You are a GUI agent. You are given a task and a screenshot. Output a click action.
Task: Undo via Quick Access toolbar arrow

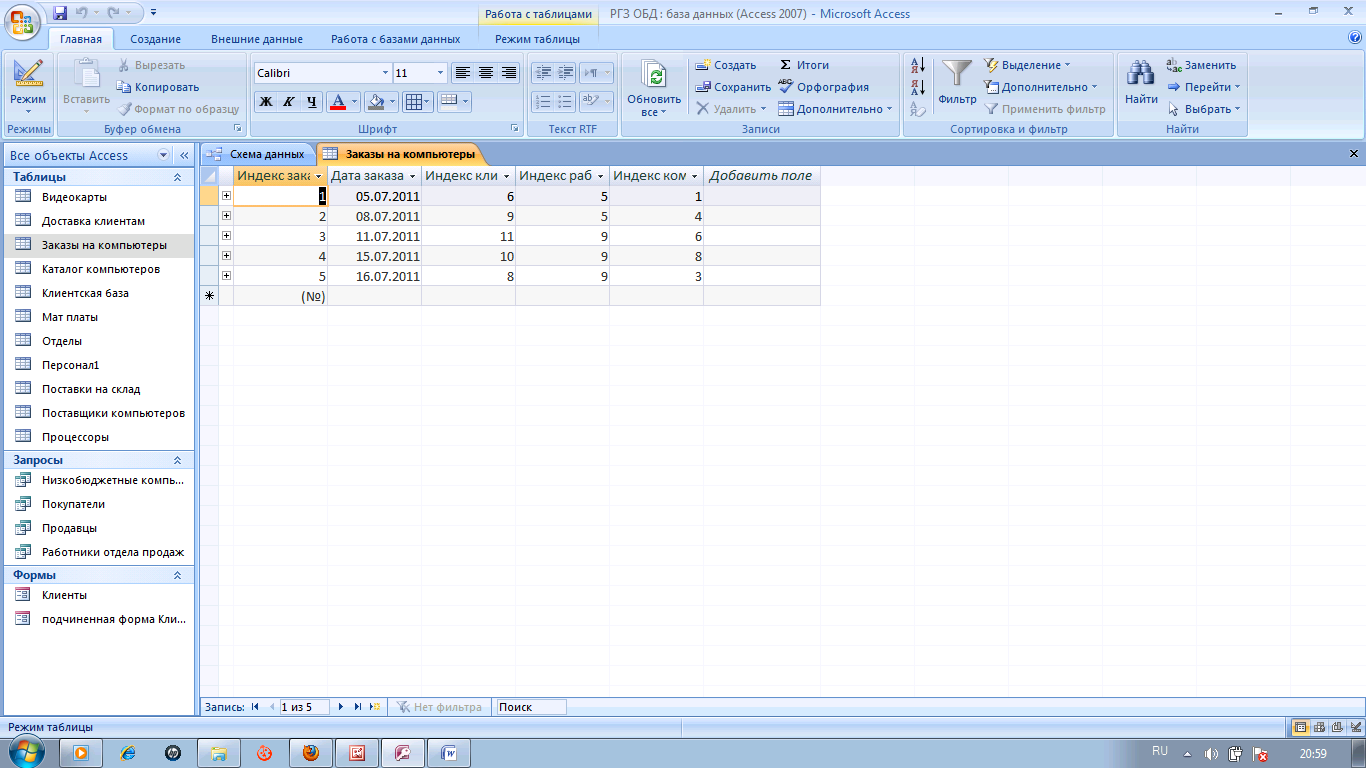click(82, 13)
